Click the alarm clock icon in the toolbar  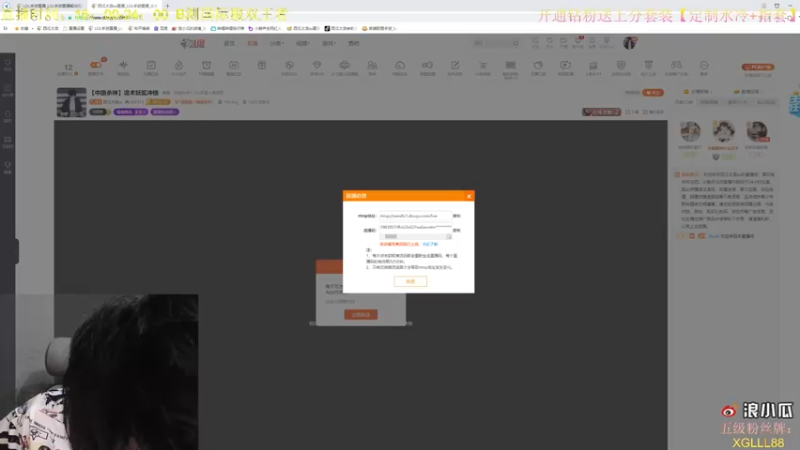pos(206,65)
